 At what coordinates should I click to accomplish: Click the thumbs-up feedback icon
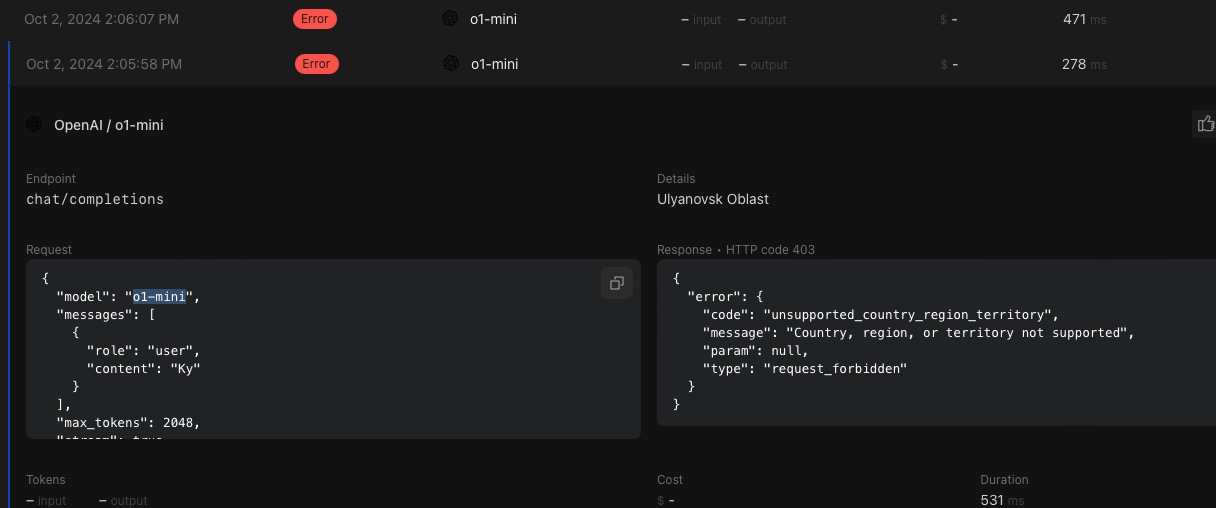(x=1205, y=124)
